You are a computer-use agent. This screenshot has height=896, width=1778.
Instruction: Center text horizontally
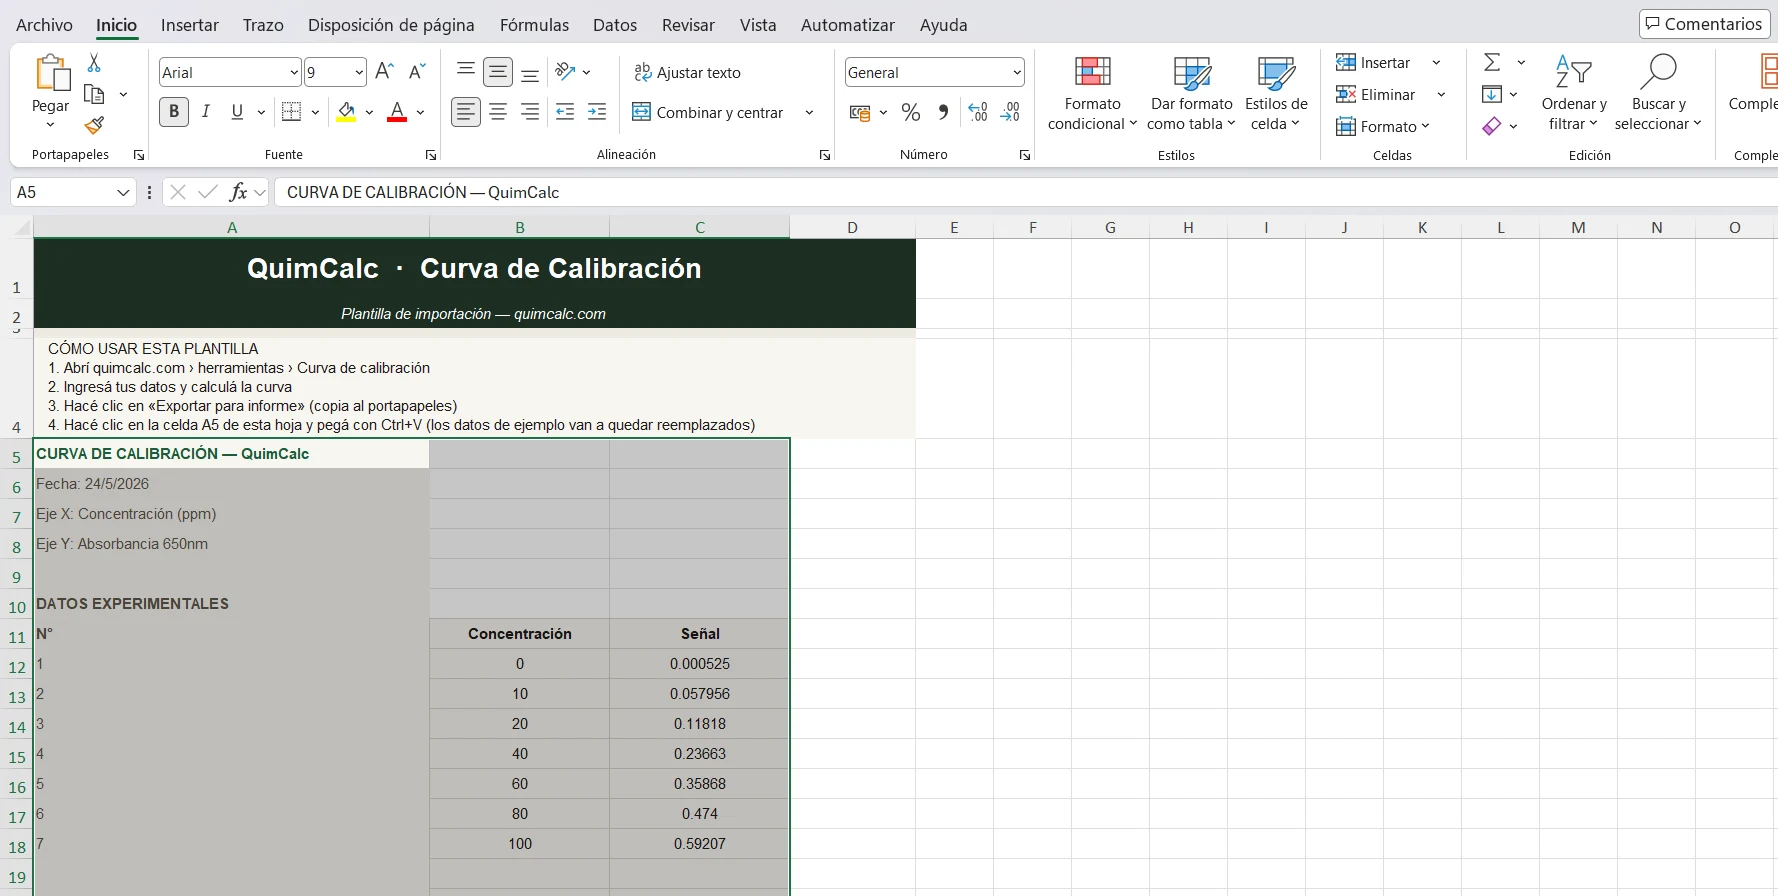coord(498,112)
